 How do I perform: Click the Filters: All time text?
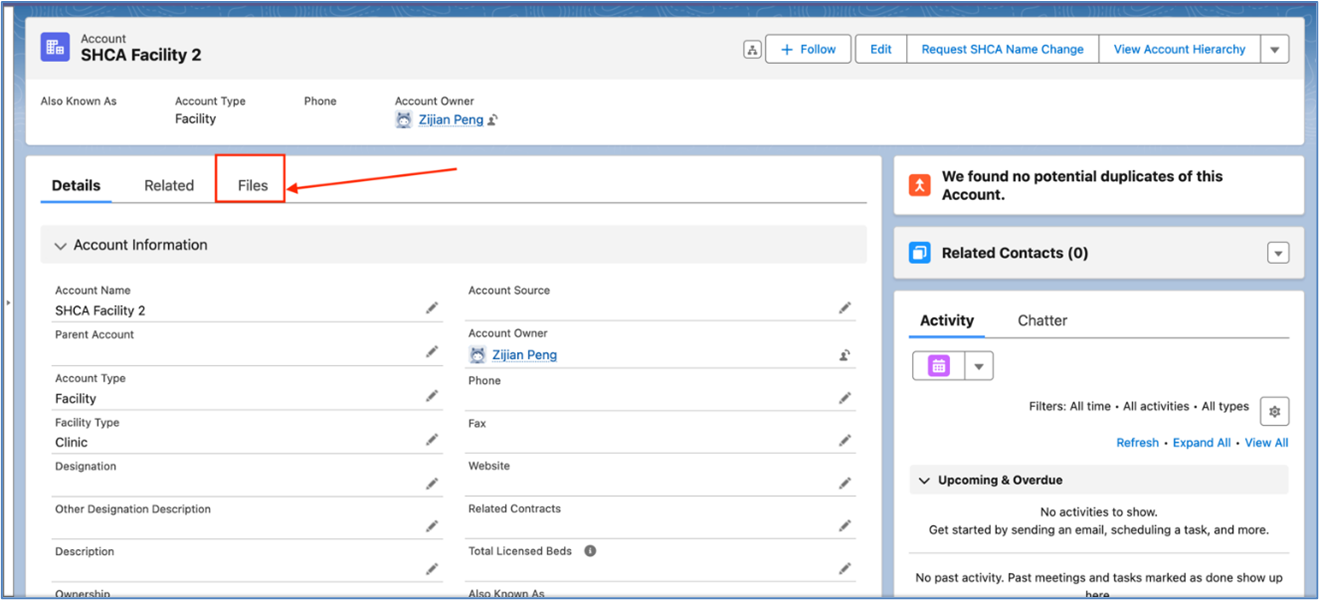pyautogui.click(x=1069, y=406)
